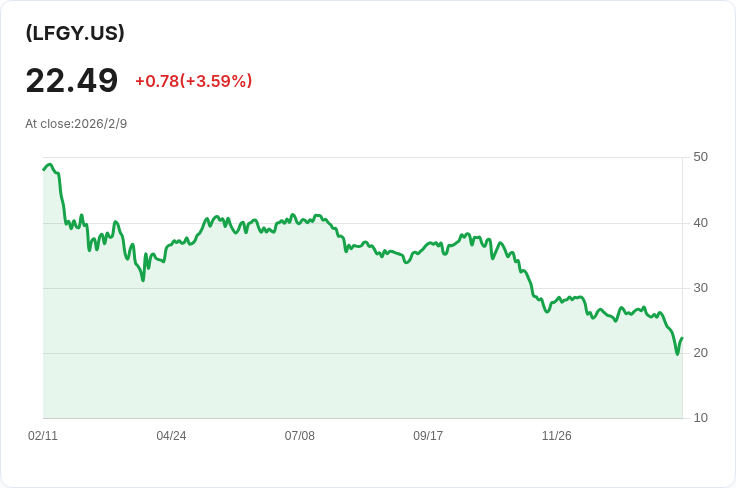Click the 22.49 current price value
This screenshot has width=736, height=488.
pos(72,81)
